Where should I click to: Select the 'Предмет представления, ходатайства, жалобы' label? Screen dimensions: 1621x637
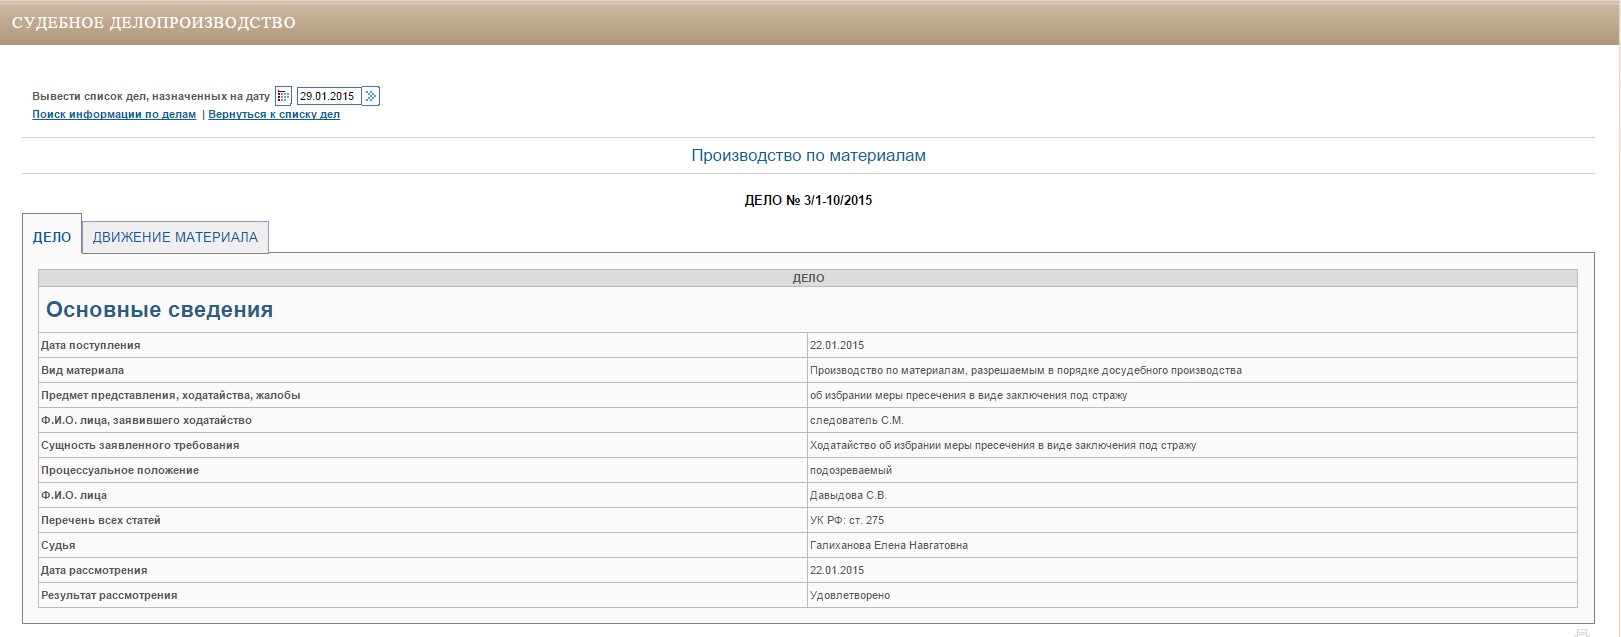tap(171, 395)
